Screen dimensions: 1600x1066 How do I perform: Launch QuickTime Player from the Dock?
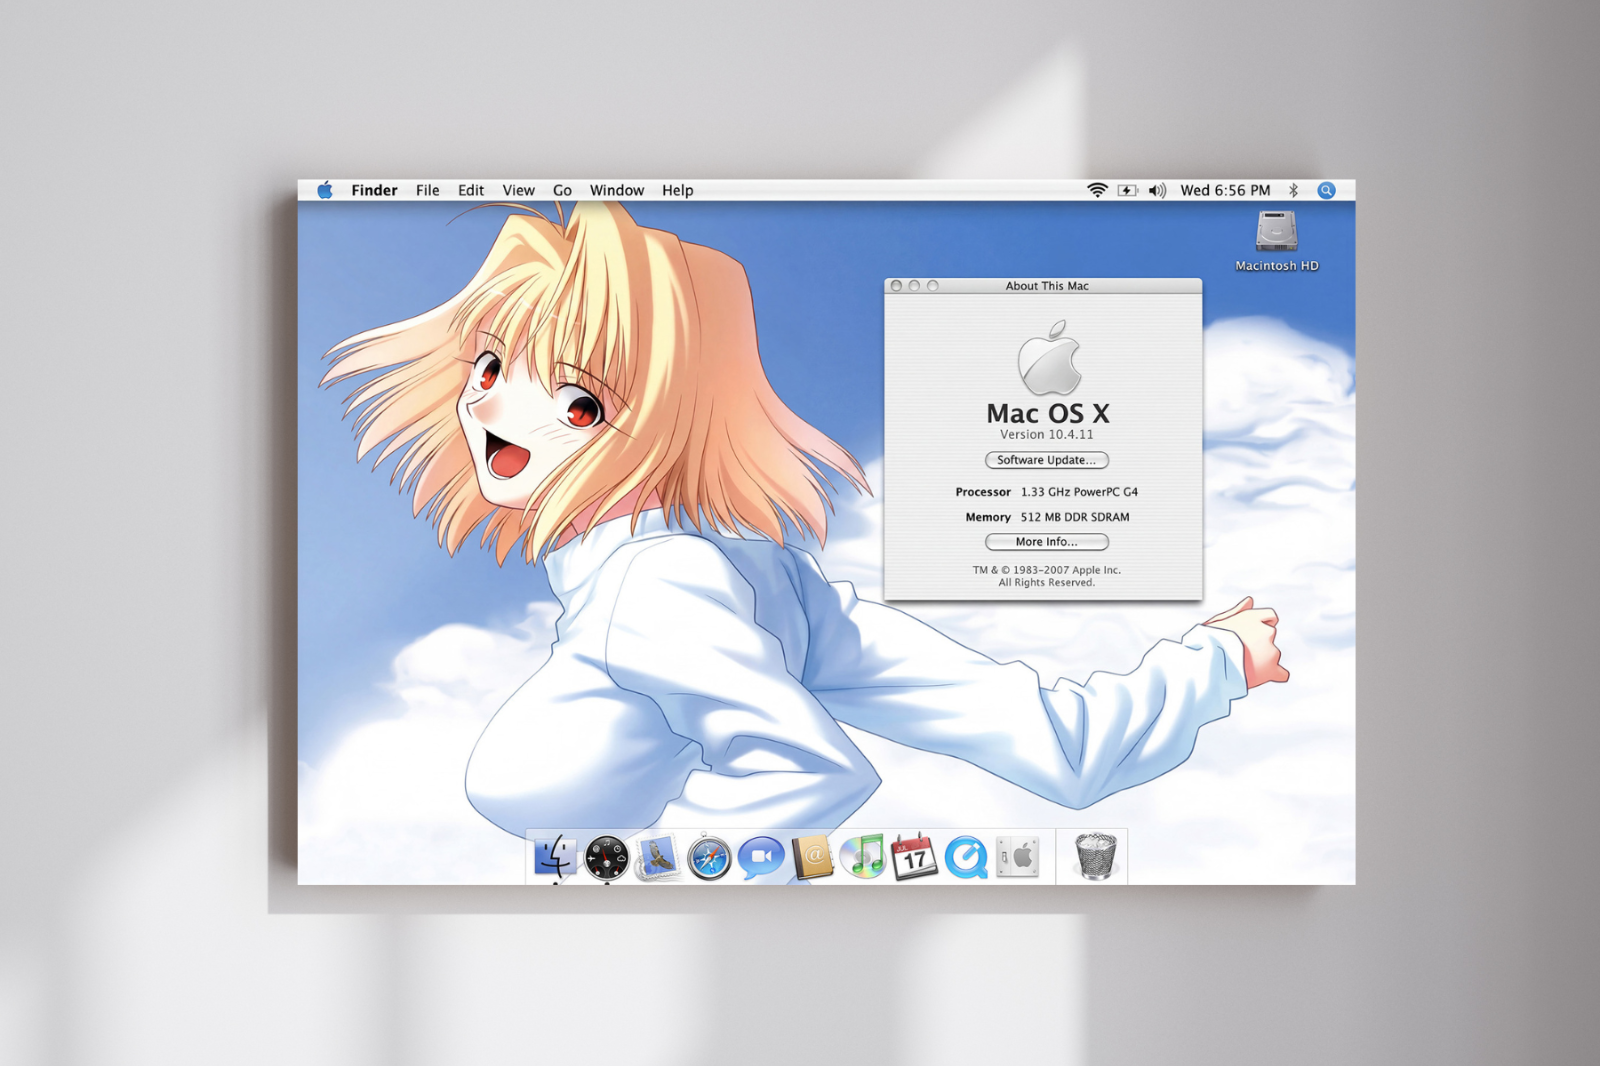pyautogui.click(x=966, y=858)
